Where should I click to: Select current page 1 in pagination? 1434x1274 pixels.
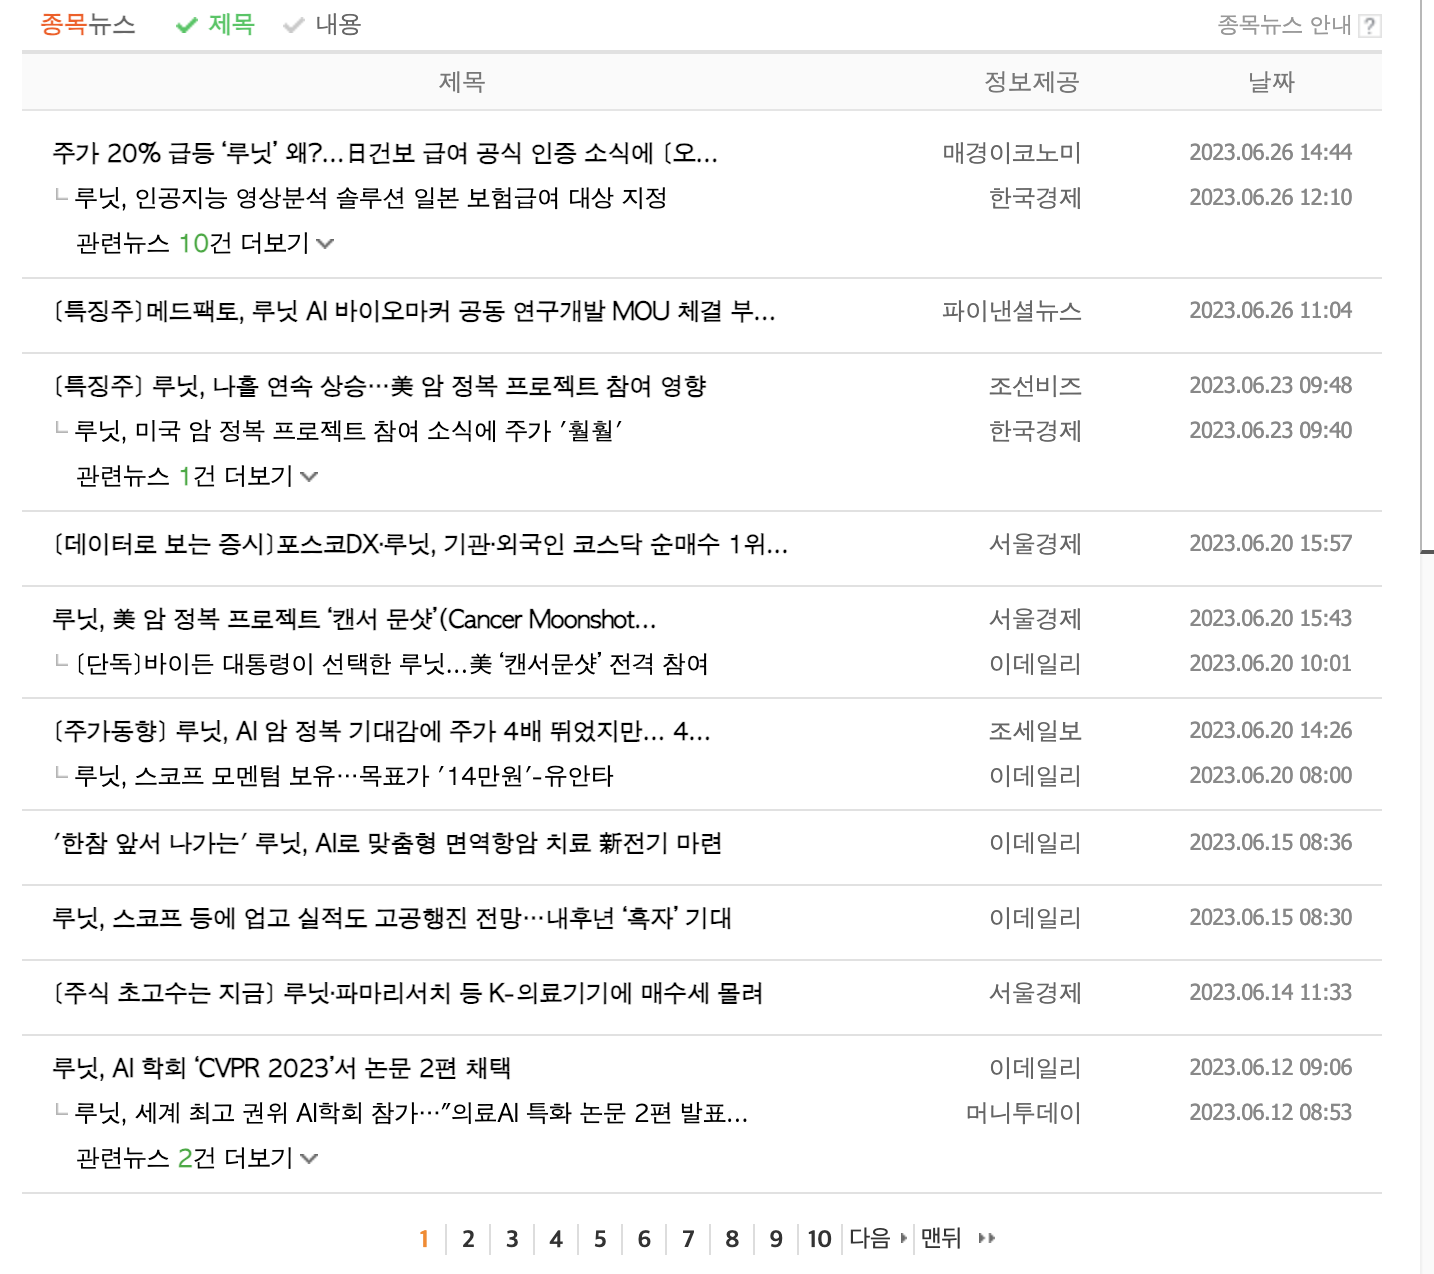coord(424,1239)
